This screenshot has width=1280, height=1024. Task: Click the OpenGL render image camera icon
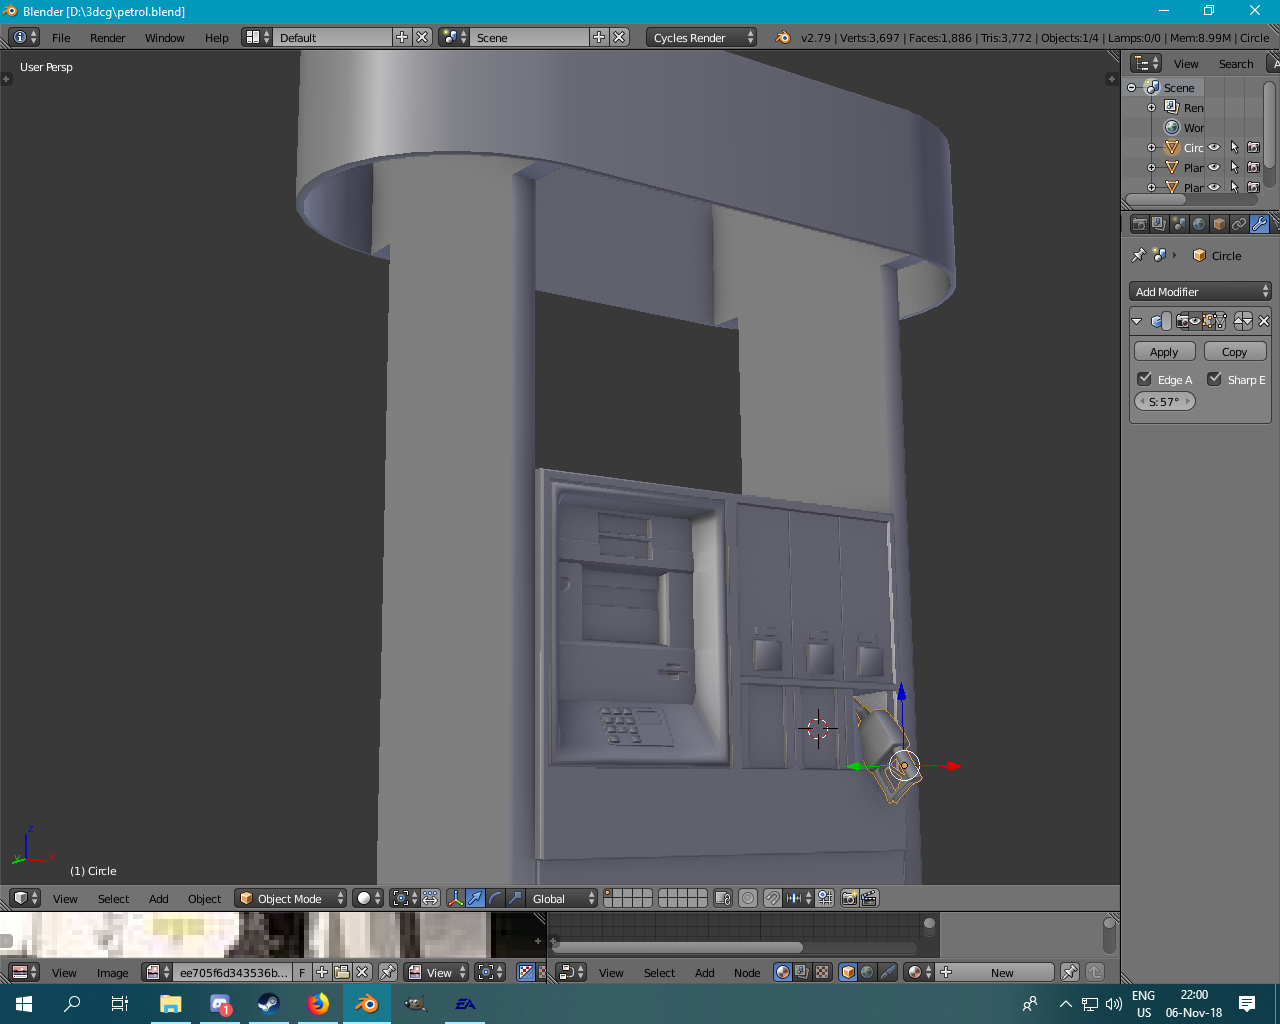pyautogui.click(x=849, y=898)
